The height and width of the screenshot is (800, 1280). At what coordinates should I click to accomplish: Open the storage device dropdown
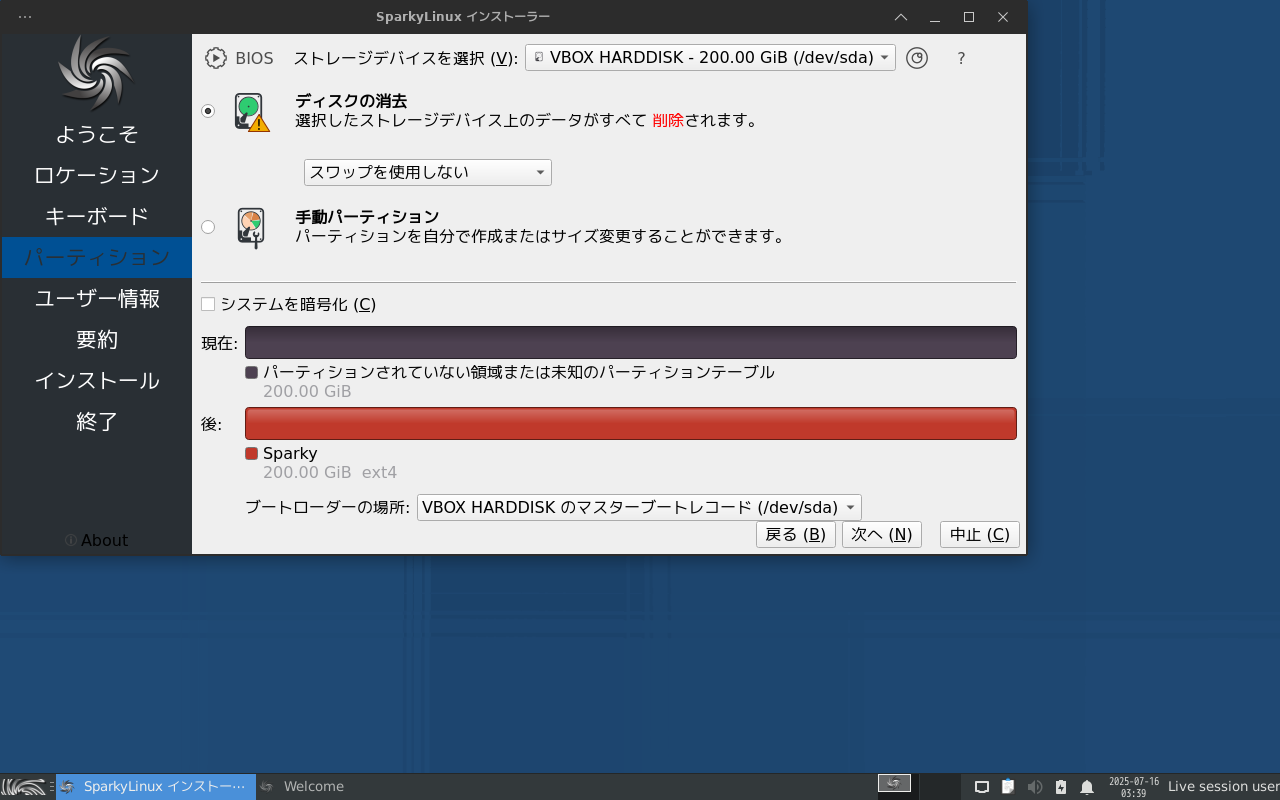[710, 58]
